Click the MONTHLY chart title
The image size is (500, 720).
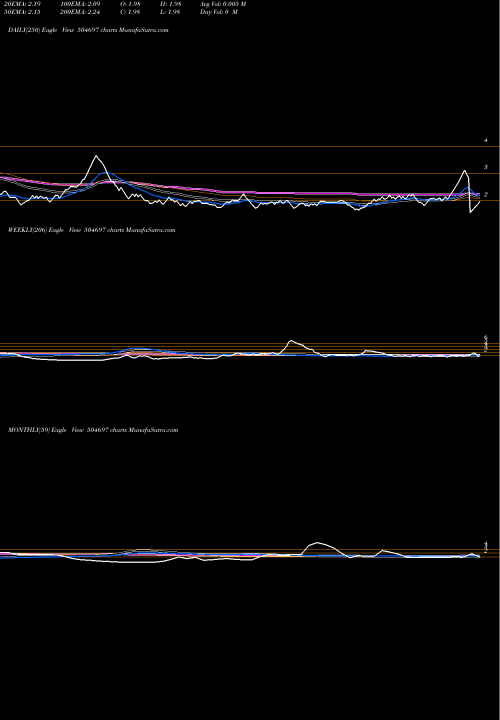[x=93, y=430]
